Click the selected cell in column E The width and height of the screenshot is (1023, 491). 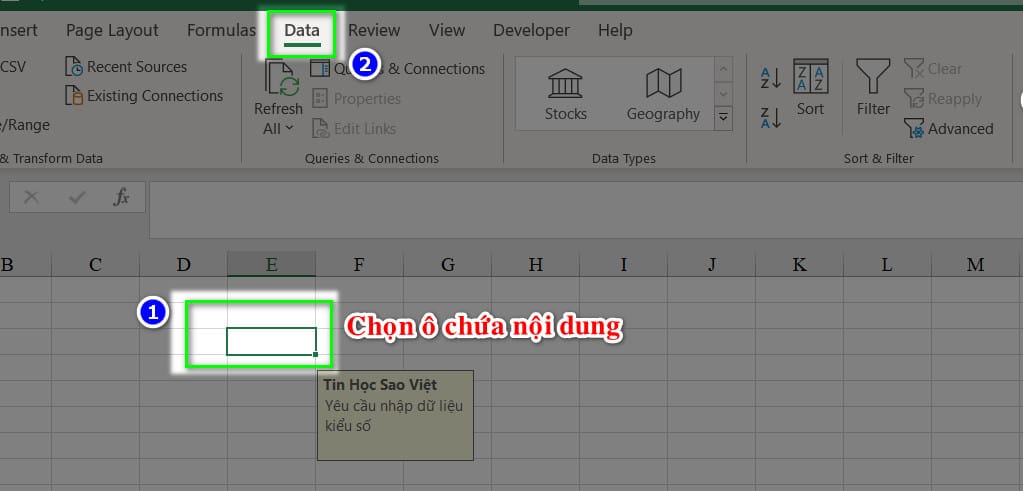coord(271,342)
